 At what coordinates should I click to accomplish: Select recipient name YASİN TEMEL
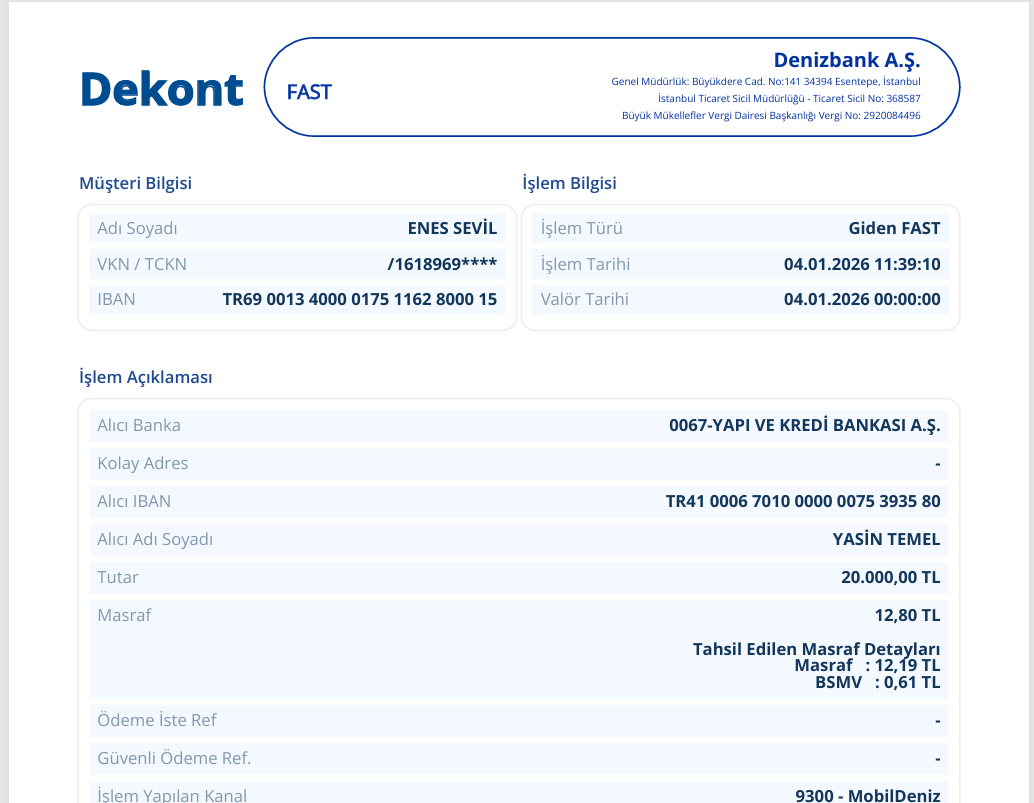(886, 539)
